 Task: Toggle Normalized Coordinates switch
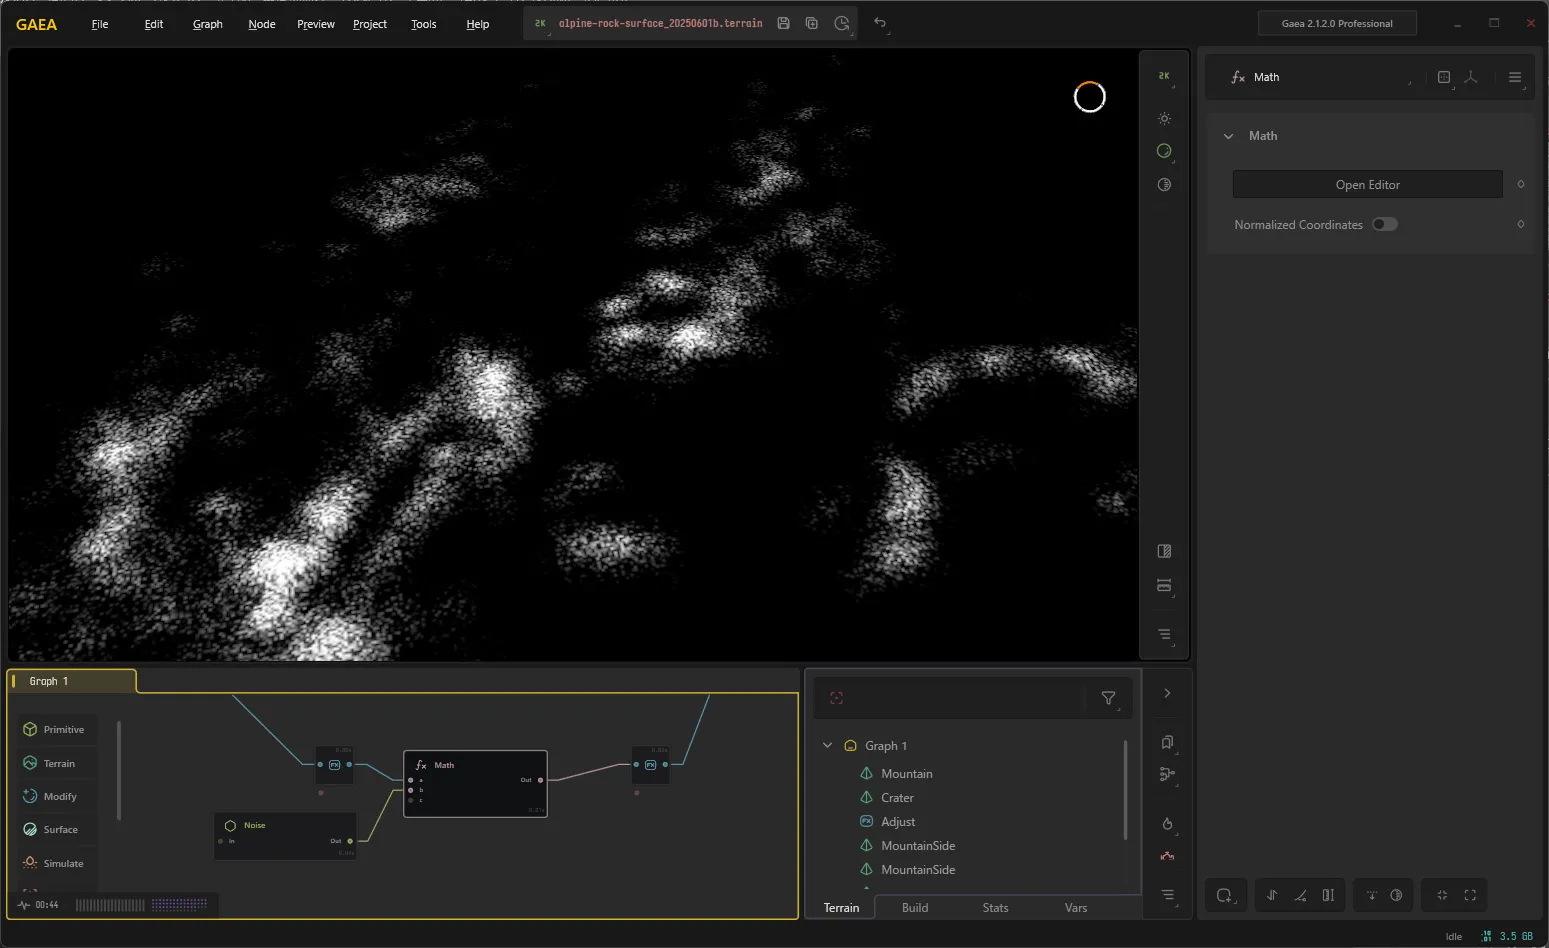coord(1385,224)
